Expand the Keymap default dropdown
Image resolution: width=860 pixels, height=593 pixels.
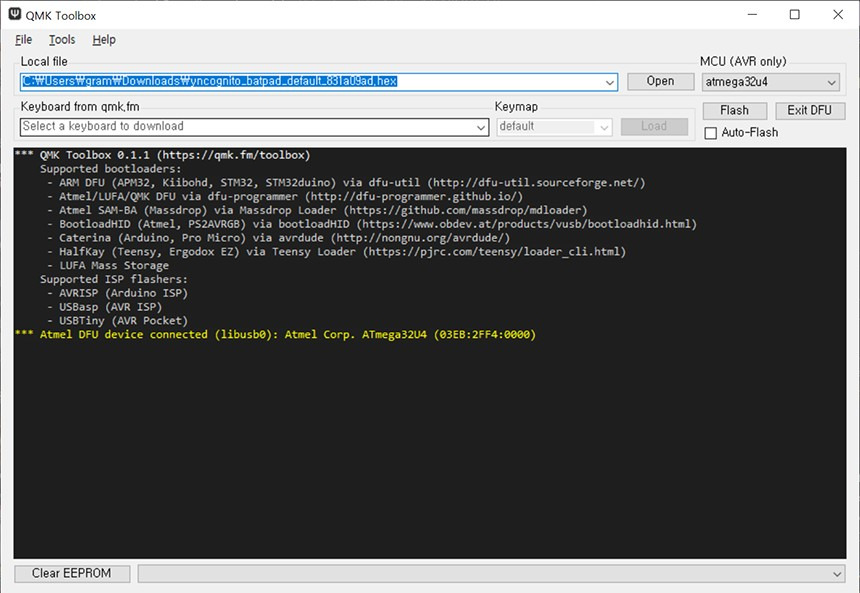[x=604, y=127]
